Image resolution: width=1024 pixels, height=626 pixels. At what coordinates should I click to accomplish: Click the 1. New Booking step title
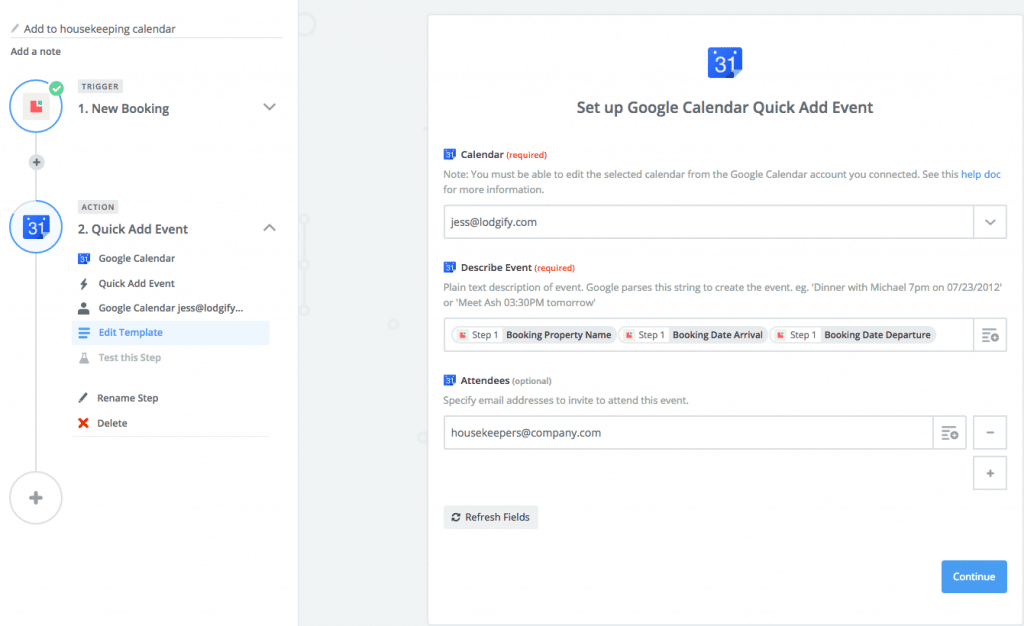[123, 108]
